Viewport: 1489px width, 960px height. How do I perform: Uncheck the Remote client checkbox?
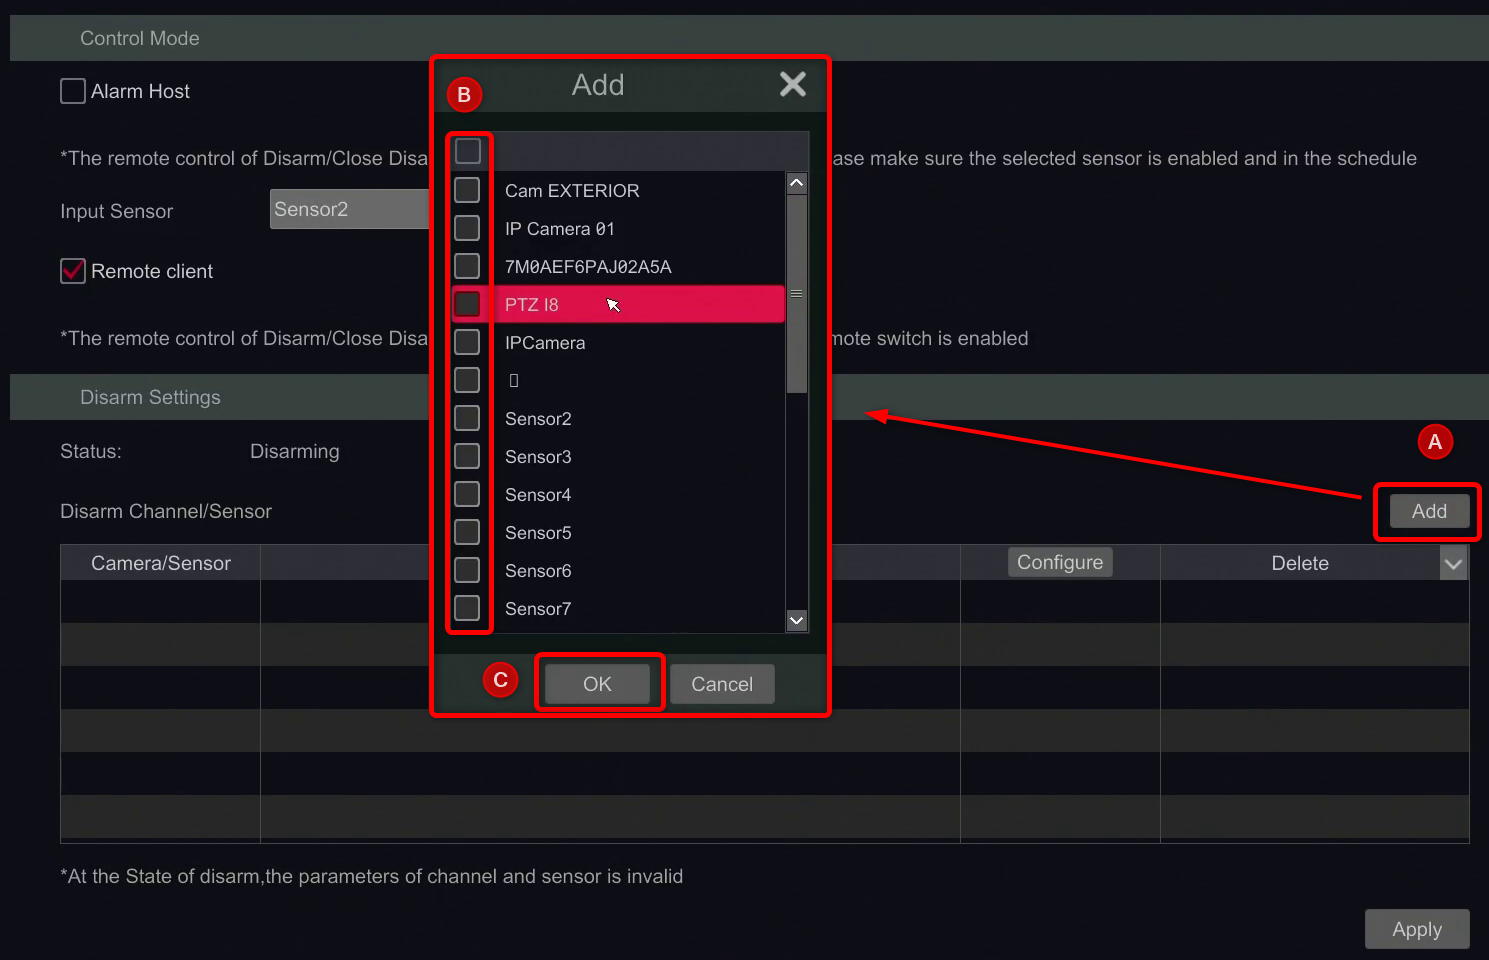[x=73, y=271]
